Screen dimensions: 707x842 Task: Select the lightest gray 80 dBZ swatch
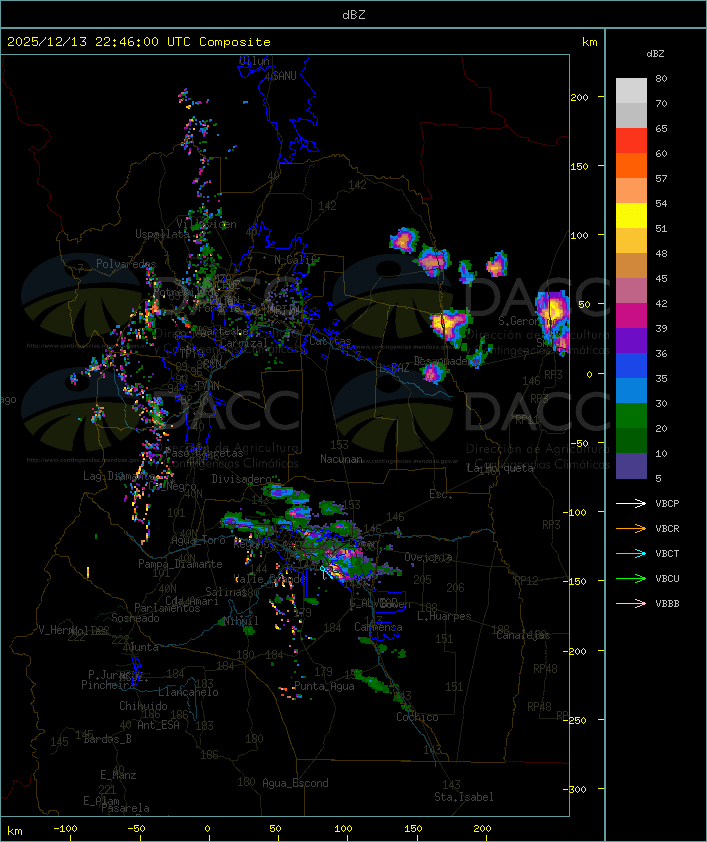631,91
